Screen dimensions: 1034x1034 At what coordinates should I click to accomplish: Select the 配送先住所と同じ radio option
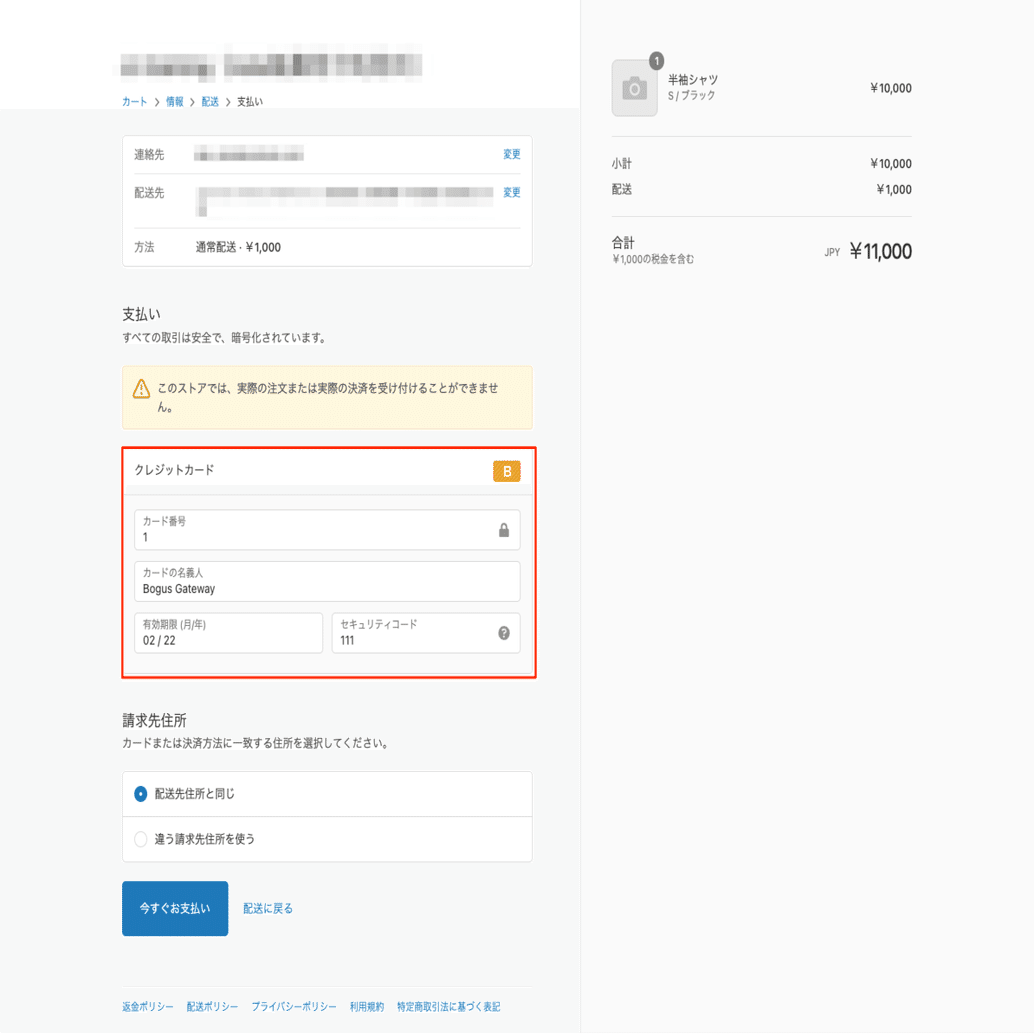(x=140, y=793)
